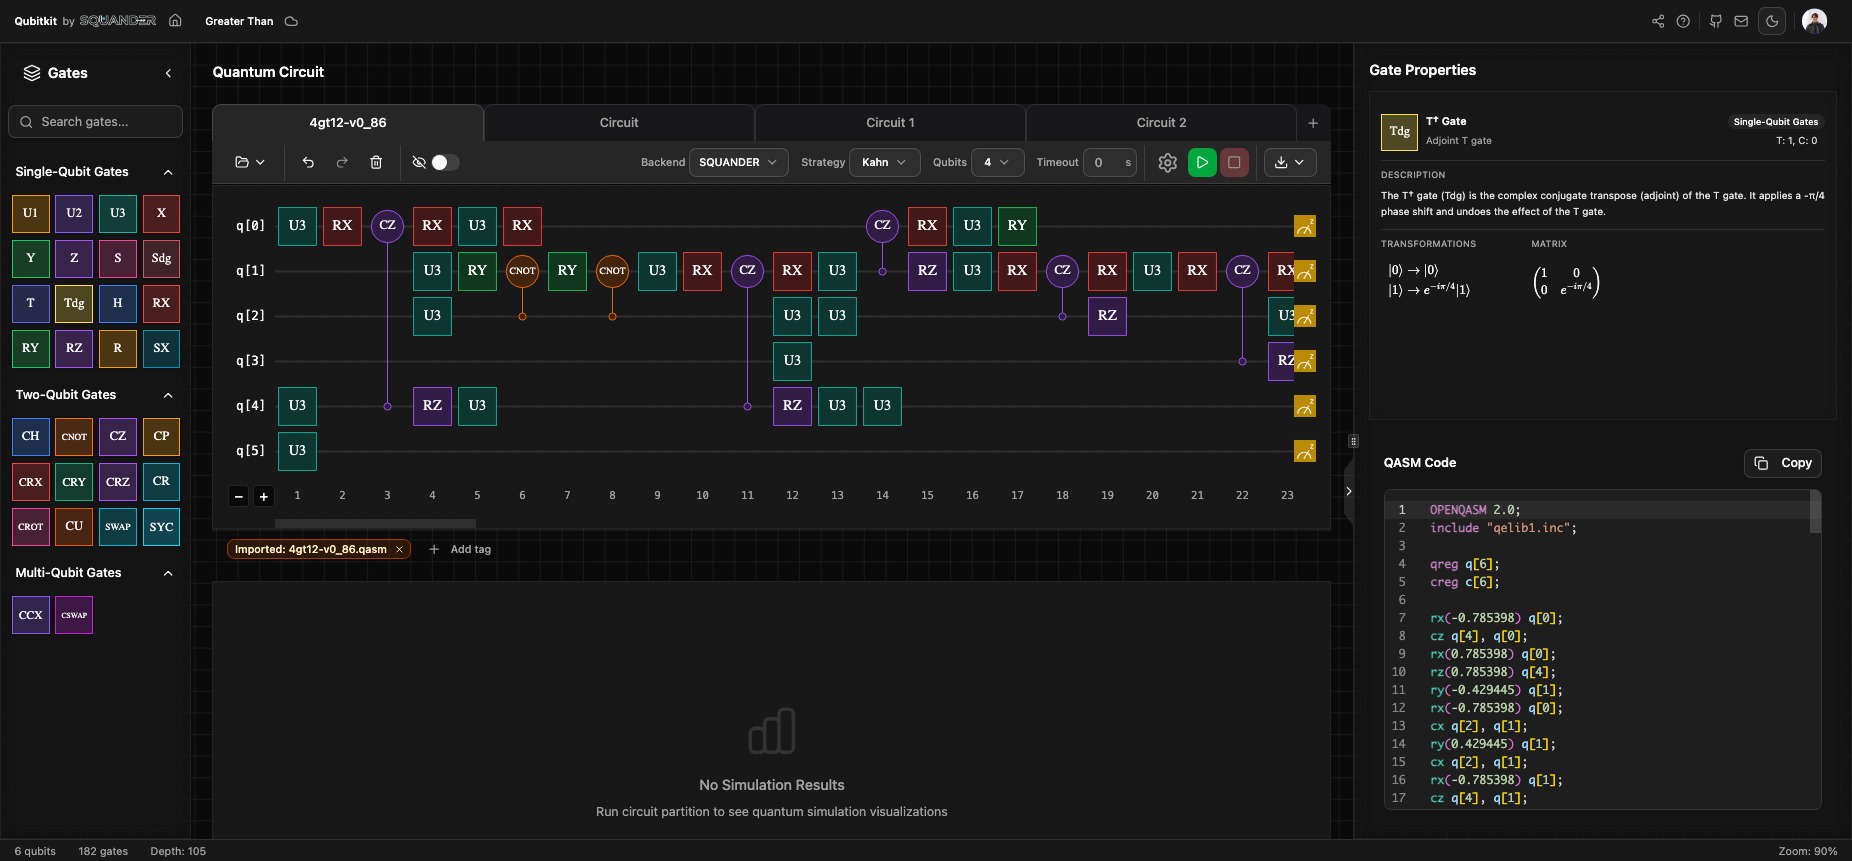Toggle dark mode with the moon button
The image size is (1852, 861).
pos(1772,21)
